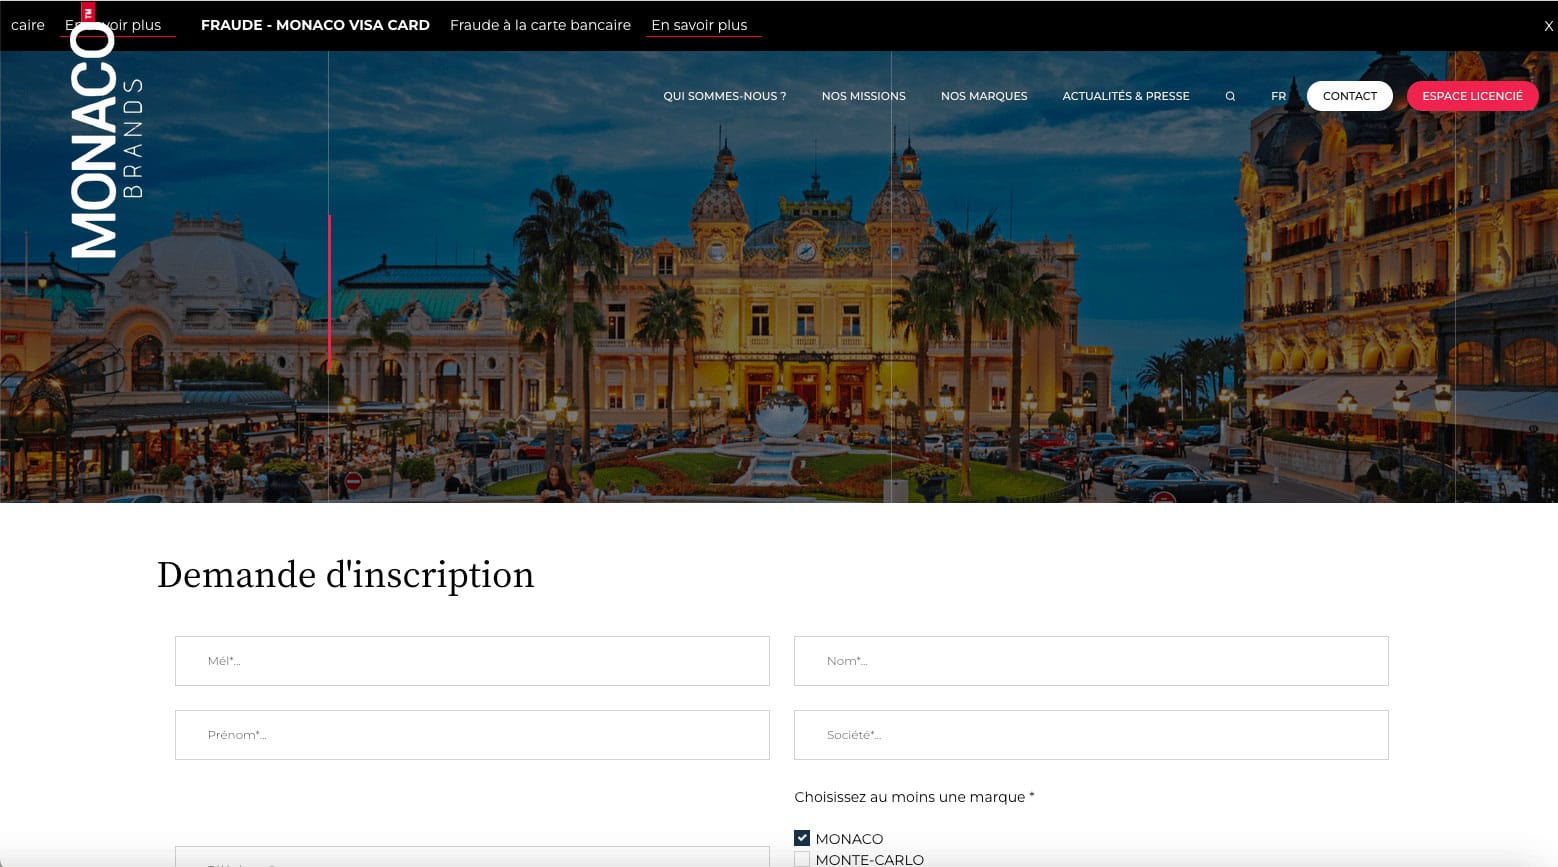Open the Espace Licencié button
Image resolution: width=1558 pixels, height=867 pixels.
click(x=1472, y=96)
